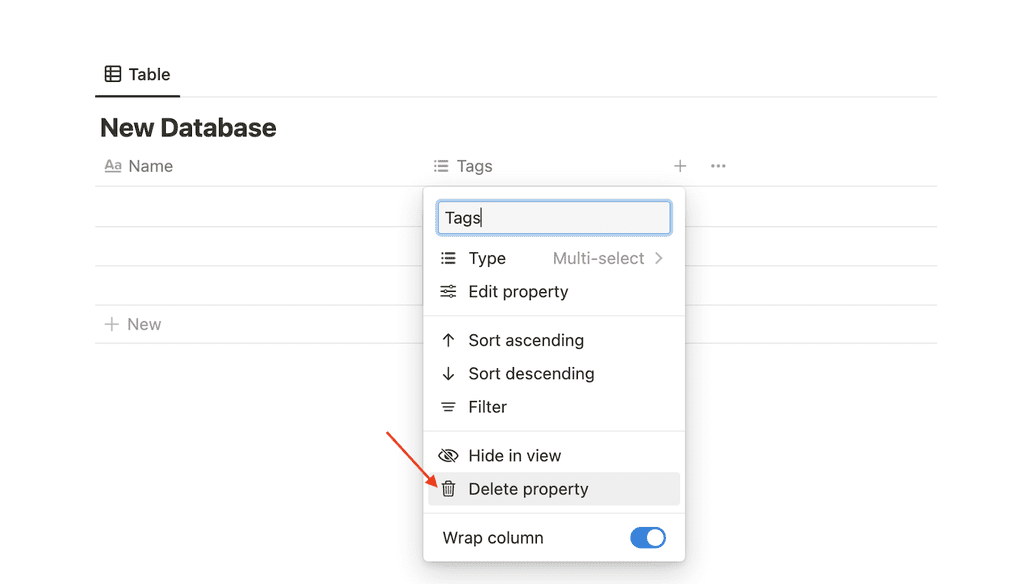
Task: Select Delete property from the menu
Action: tap(528, 489)
